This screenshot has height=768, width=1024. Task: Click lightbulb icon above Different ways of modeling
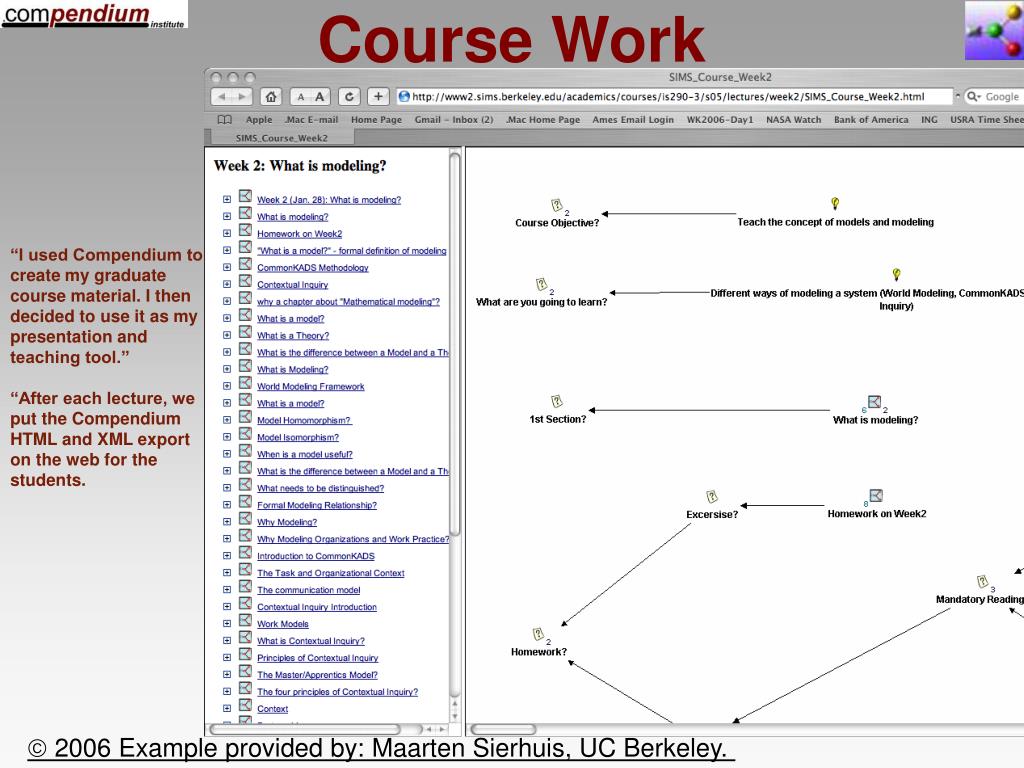896,274
